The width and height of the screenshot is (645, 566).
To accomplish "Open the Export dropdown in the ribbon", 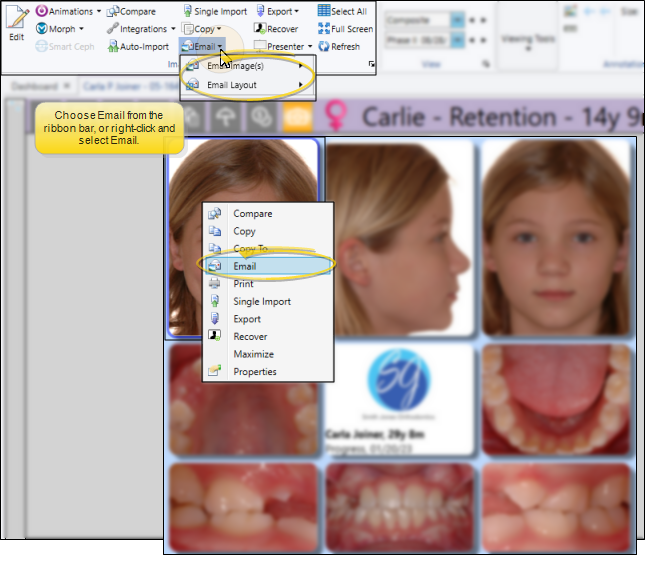I will pos(276,12).
